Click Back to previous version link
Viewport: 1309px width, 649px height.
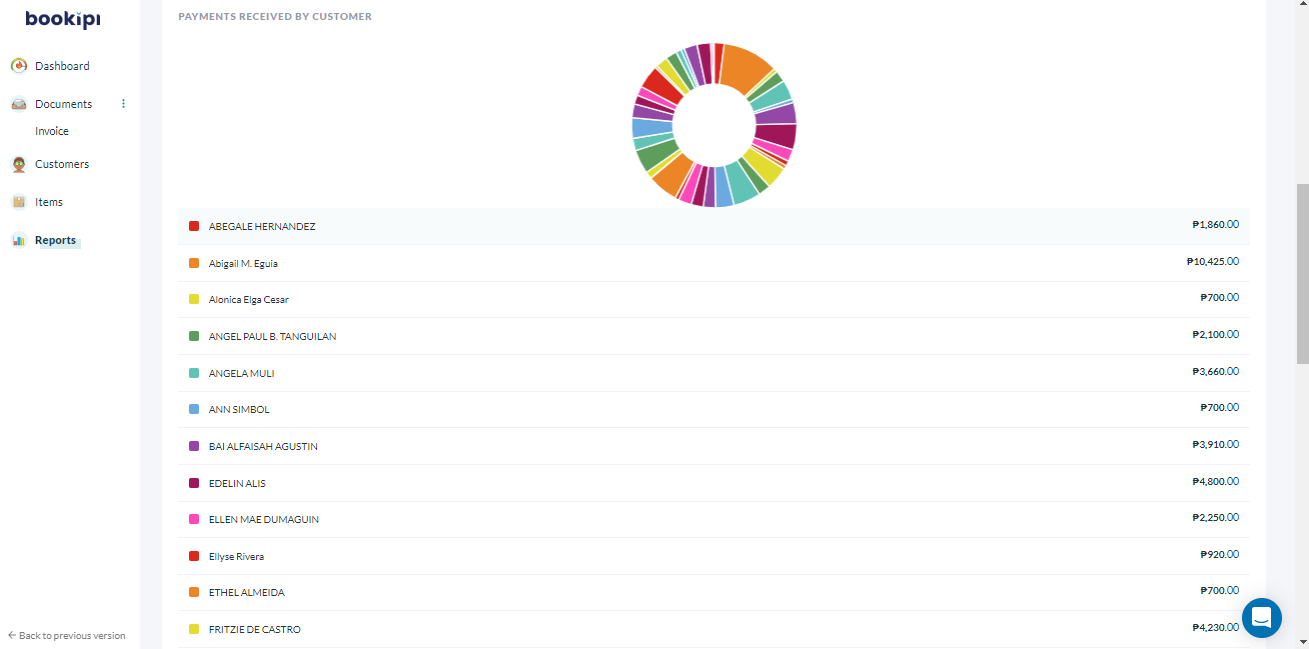click(67, 635)
